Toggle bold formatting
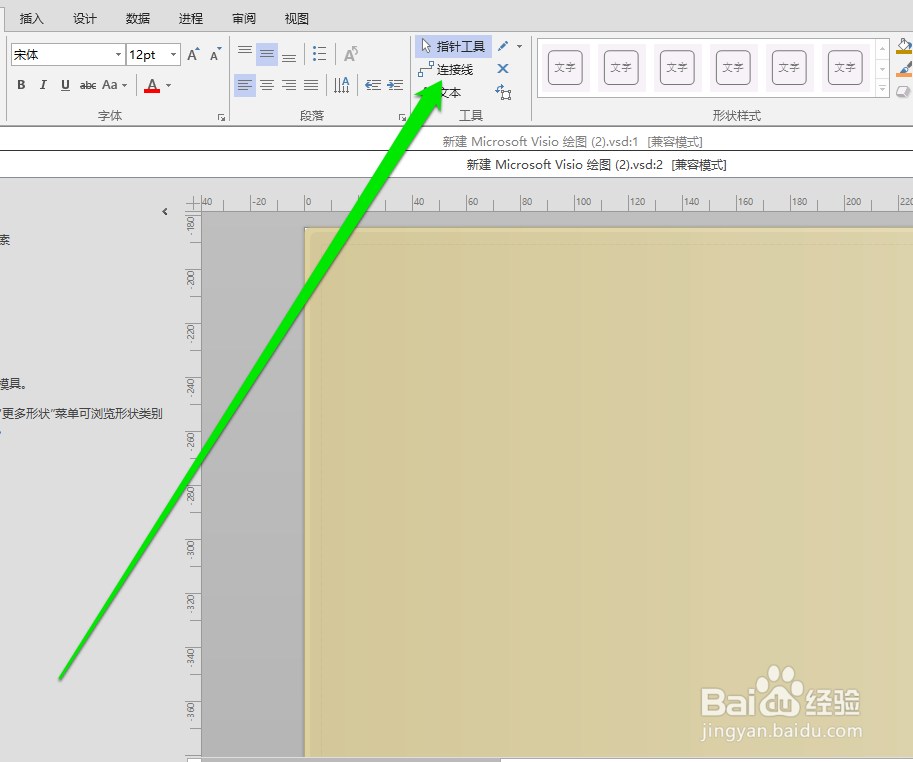 click(21, 85)
